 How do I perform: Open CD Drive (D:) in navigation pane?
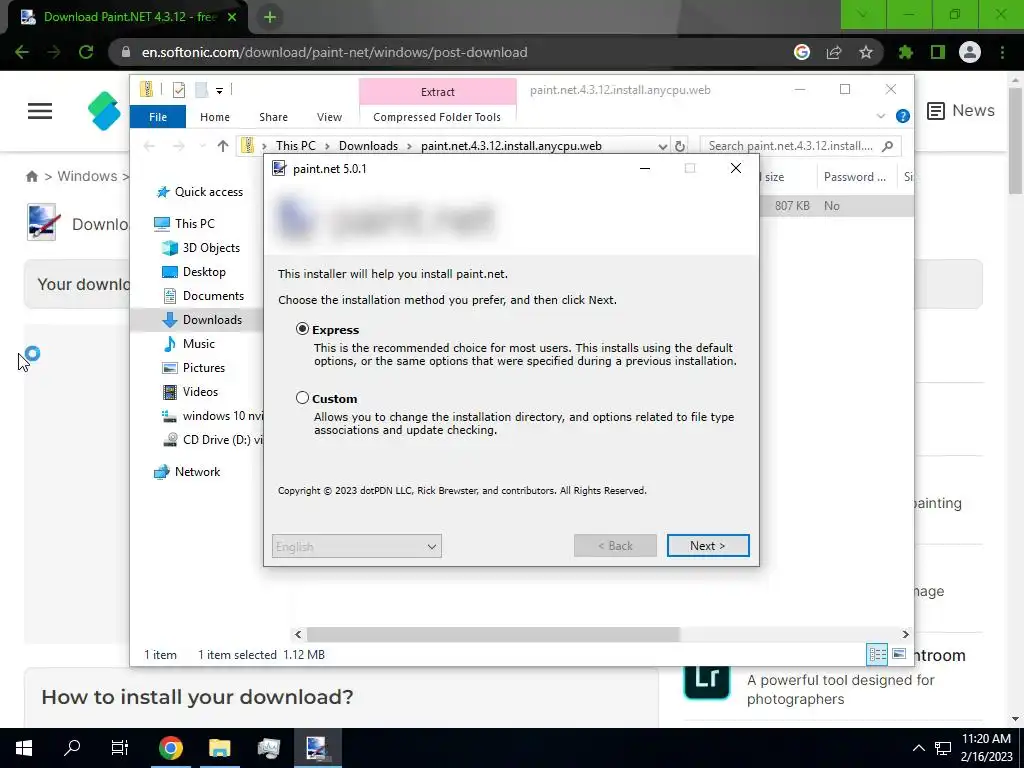click(212, 440)
